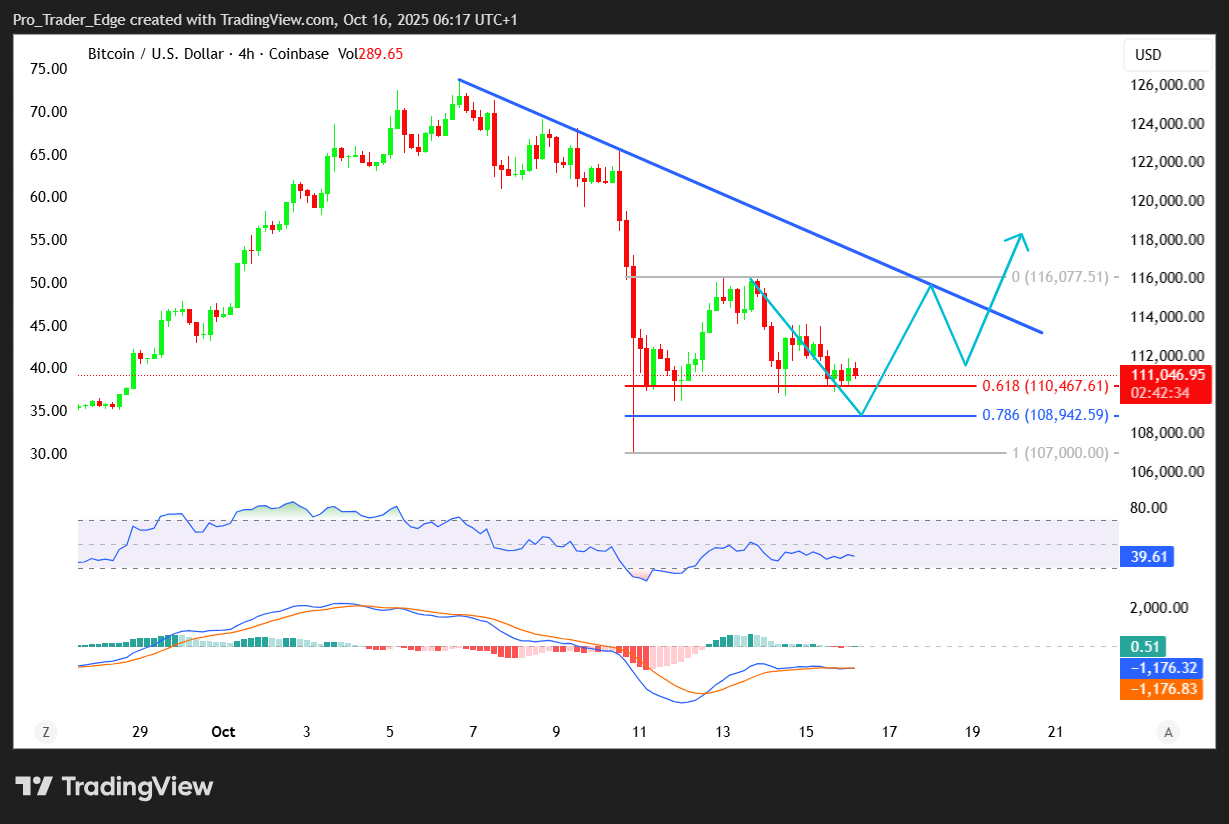Click the Bitcoin / U.S. Dollar symbol title
1229x824 pixels.
pyautogui.click(x=156, y=54)
